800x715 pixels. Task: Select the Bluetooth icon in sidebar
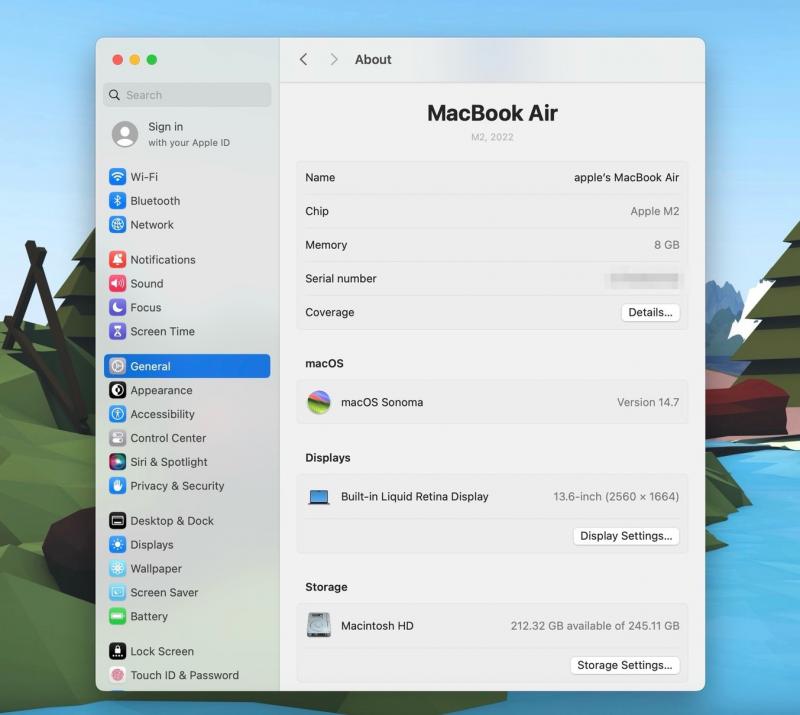[x=117, y=201]
